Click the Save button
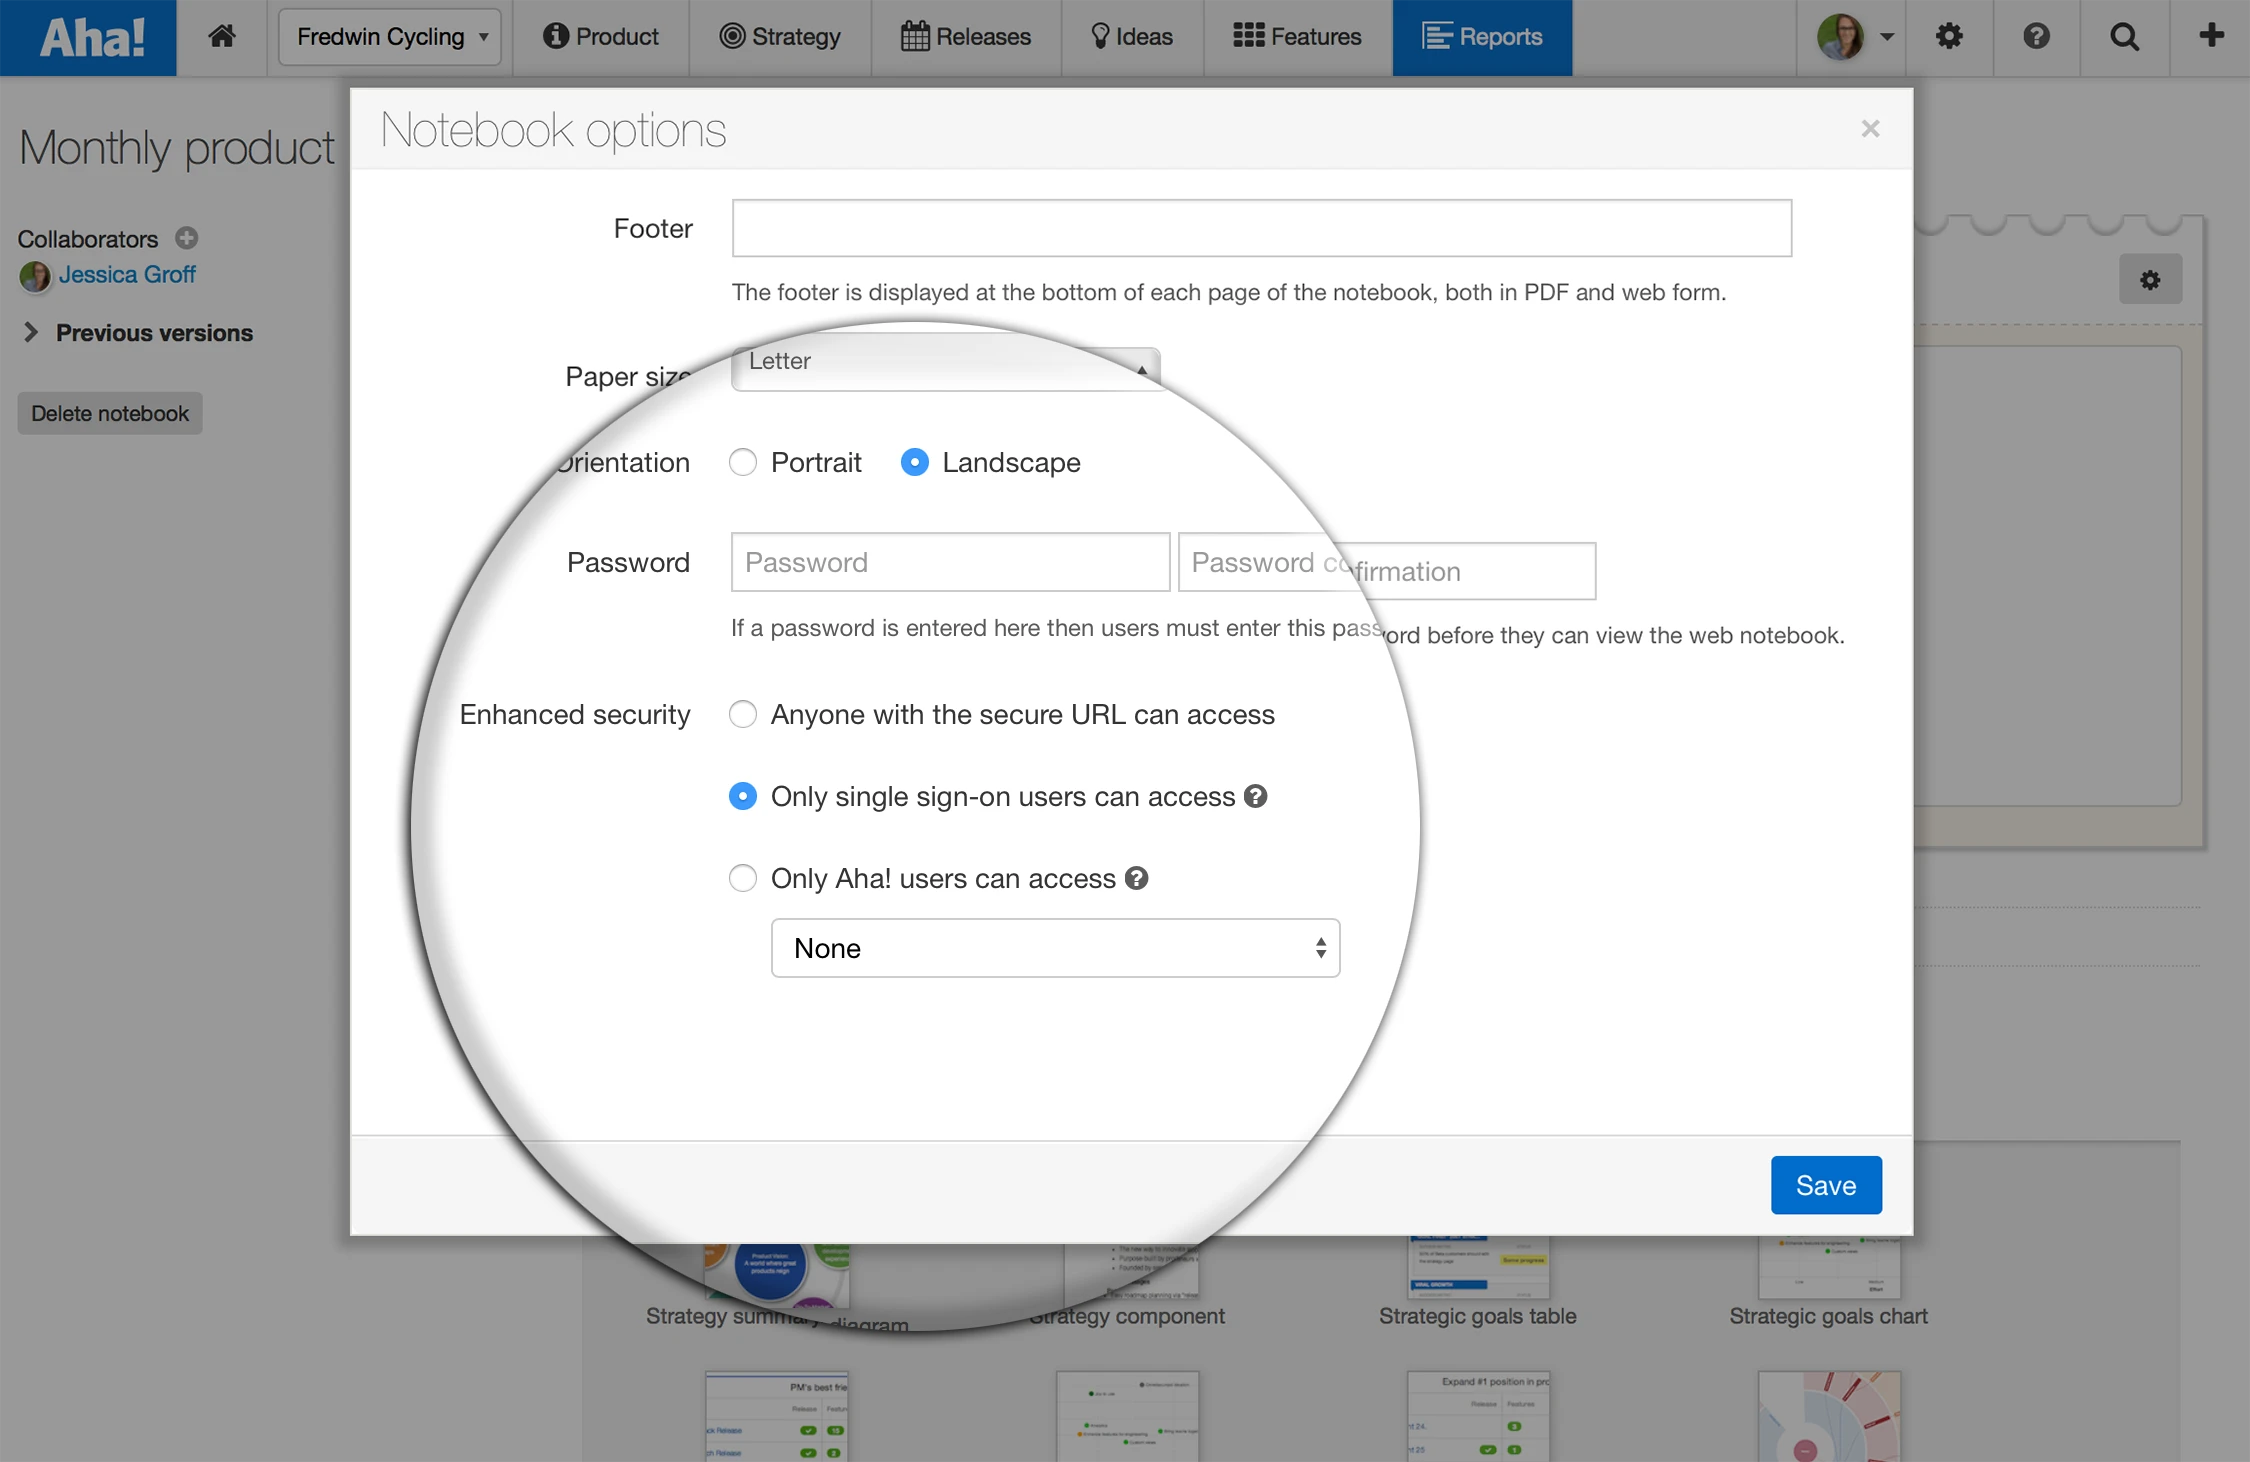 (x=1825, y=1185)
